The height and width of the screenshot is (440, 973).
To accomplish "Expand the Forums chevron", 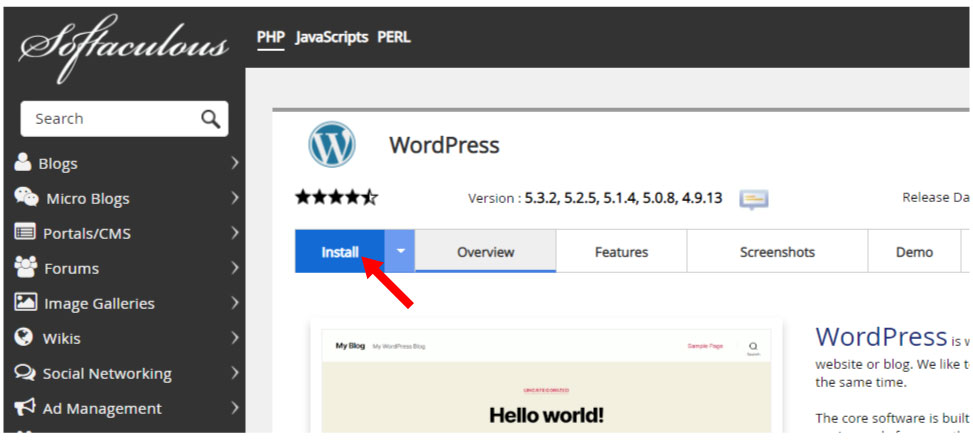I will coord(235,268).
